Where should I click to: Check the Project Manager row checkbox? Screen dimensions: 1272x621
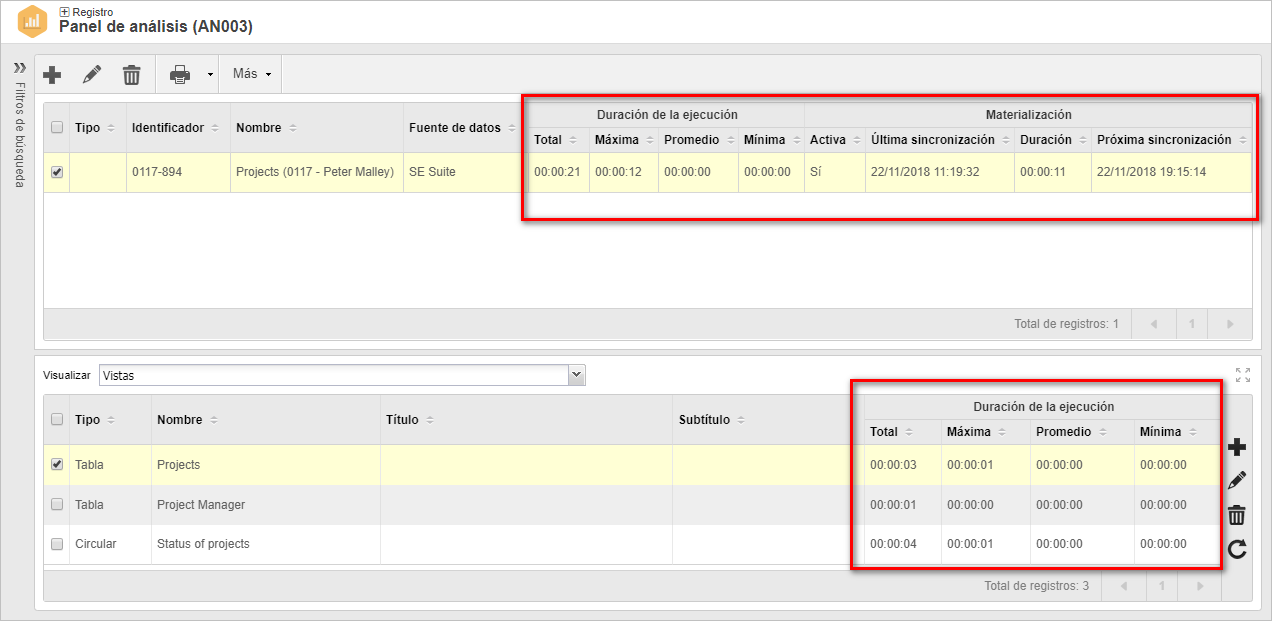pos(57,504)
